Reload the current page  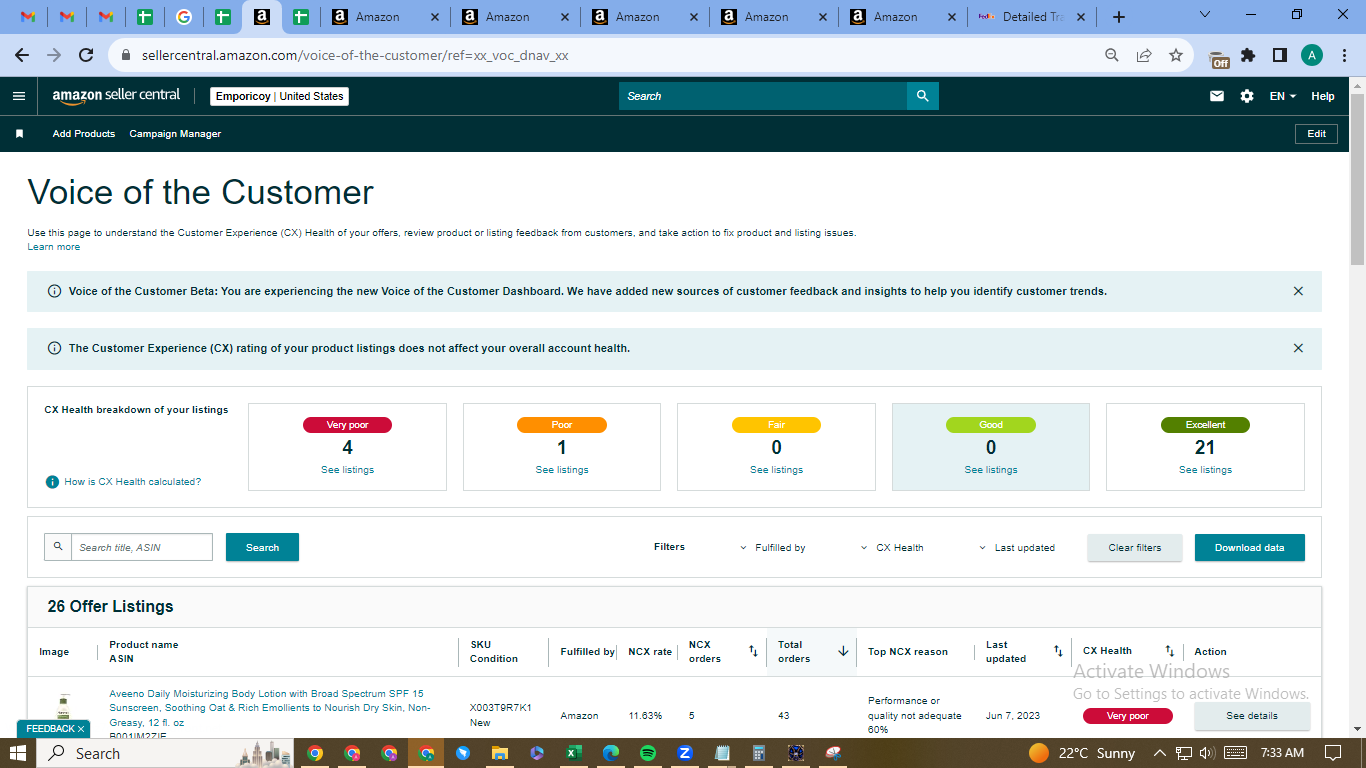pyautogui.click(x=86, y=56)
